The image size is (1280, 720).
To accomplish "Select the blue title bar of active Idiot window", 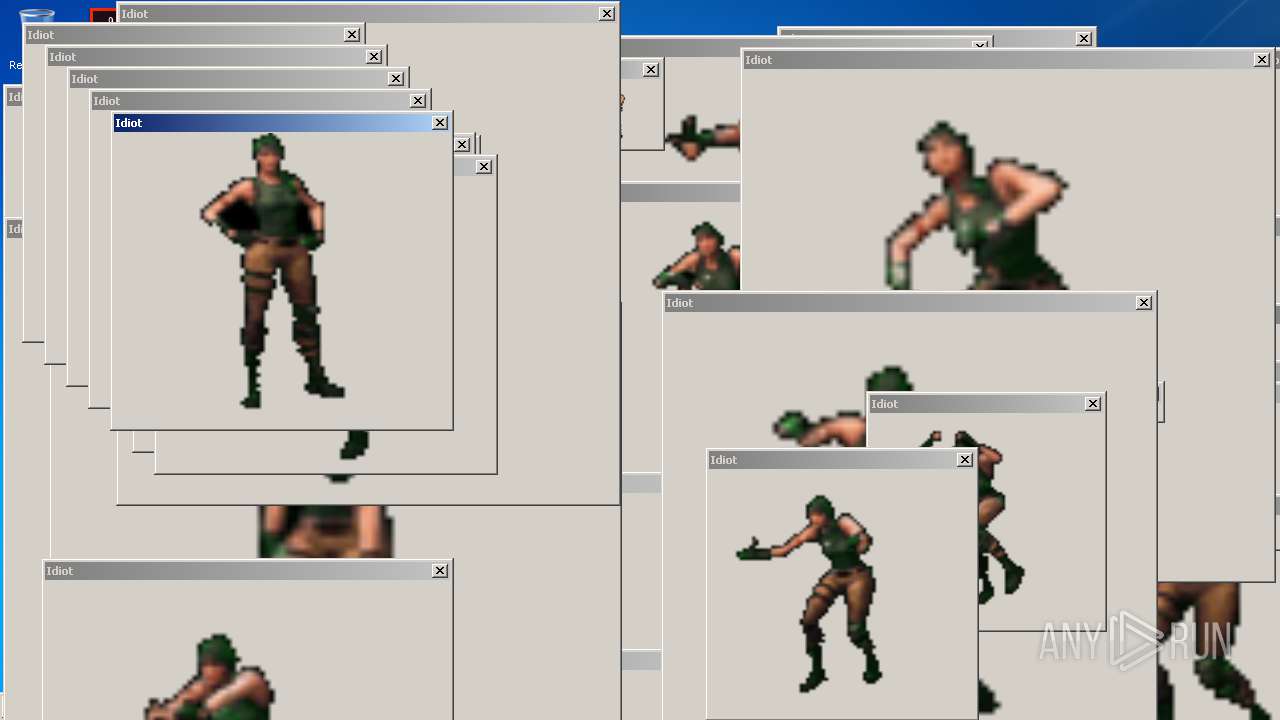I will pyautogui.click(x=281, y=123).
